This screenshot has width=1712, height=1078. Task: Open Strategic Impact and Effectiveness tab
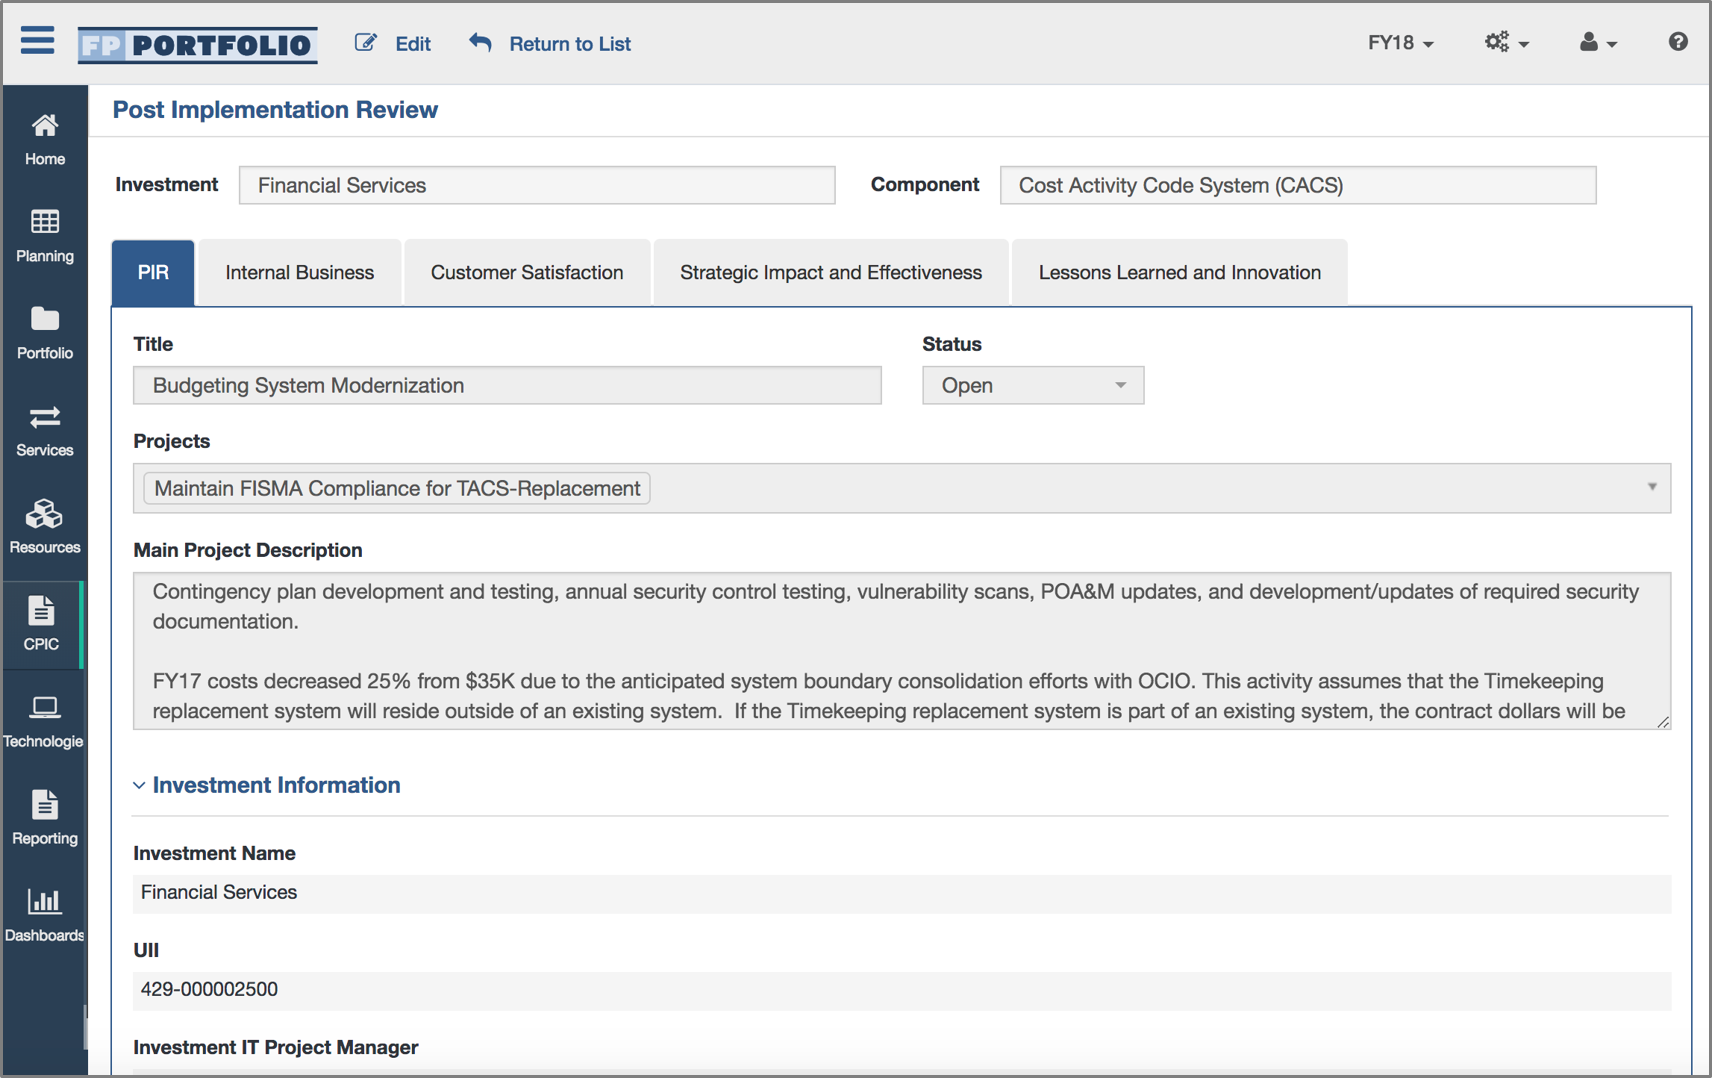click(831, 272)
